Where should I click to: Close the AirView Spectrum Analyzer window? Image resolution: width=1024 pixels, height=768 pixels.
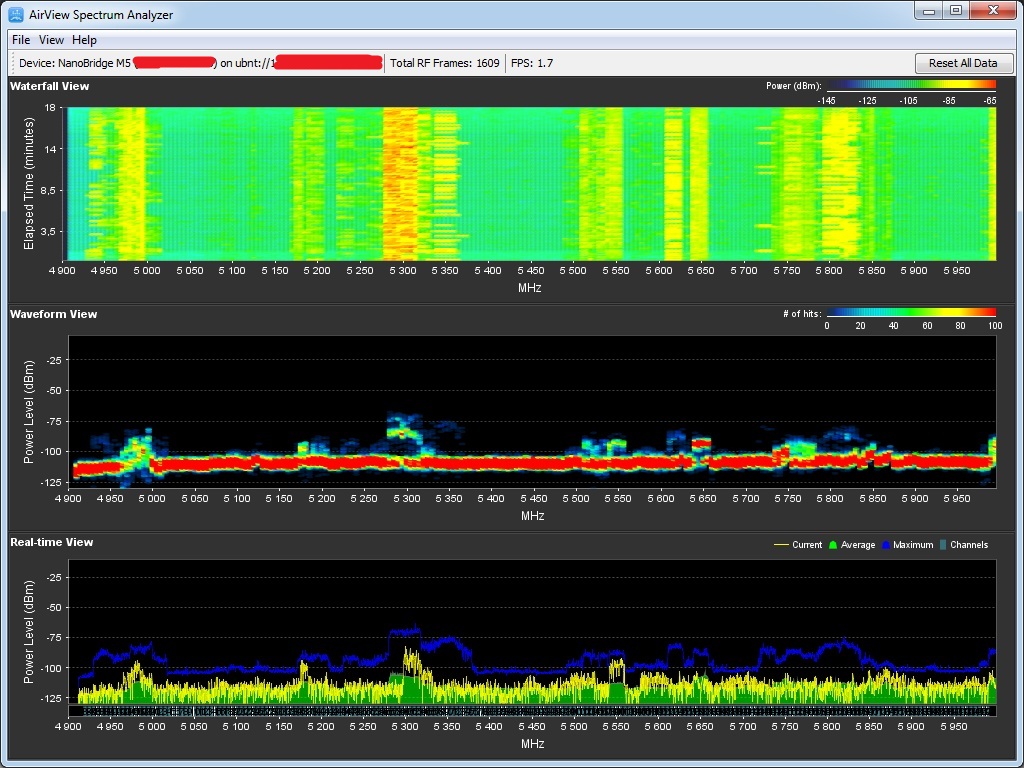tap(993, 11)
